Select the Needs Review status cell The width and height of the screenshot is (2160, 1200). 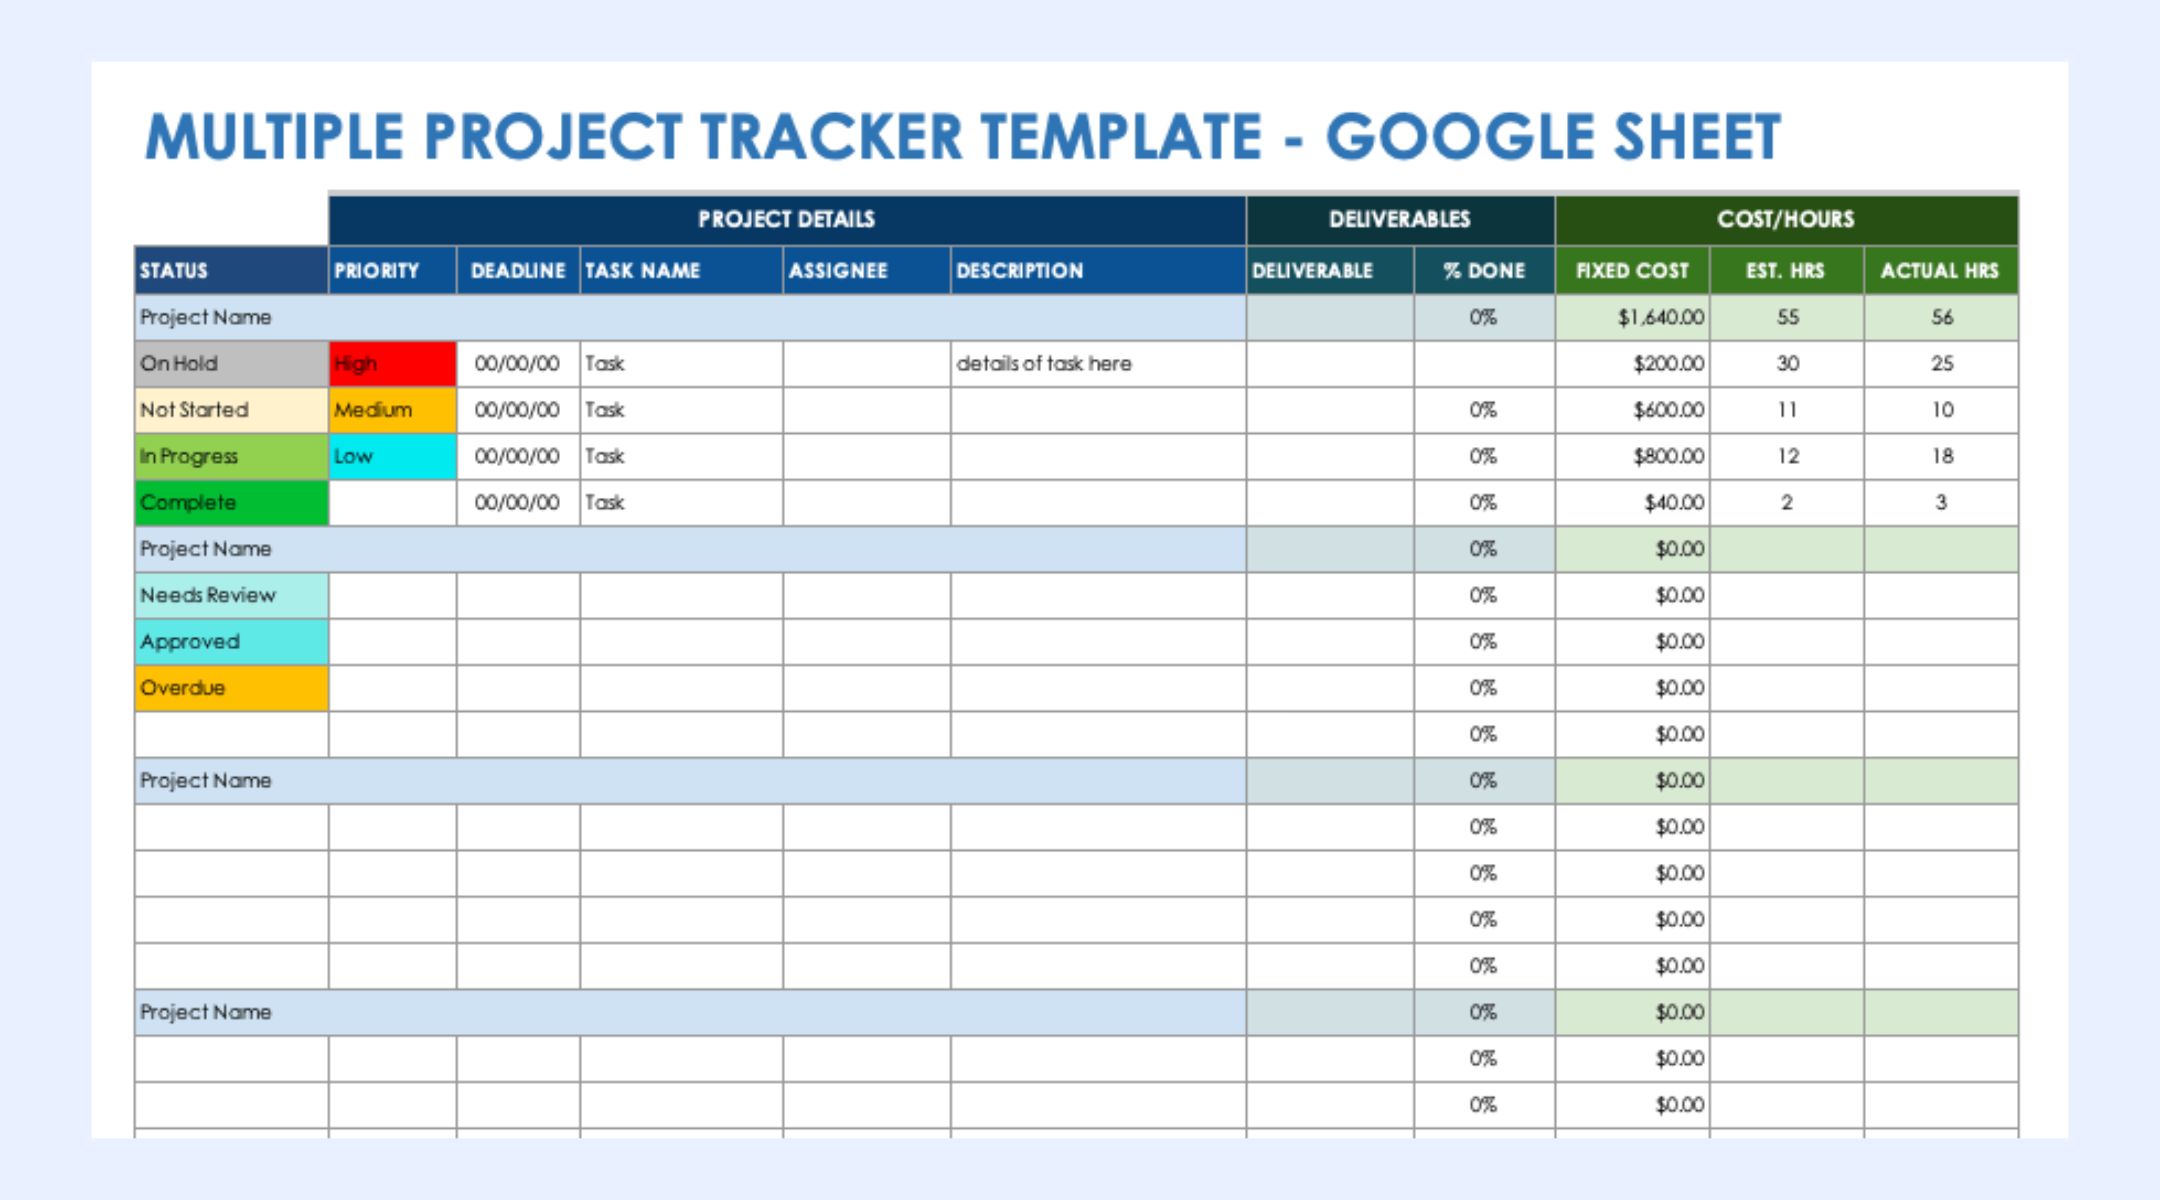(x=231, y=595)
